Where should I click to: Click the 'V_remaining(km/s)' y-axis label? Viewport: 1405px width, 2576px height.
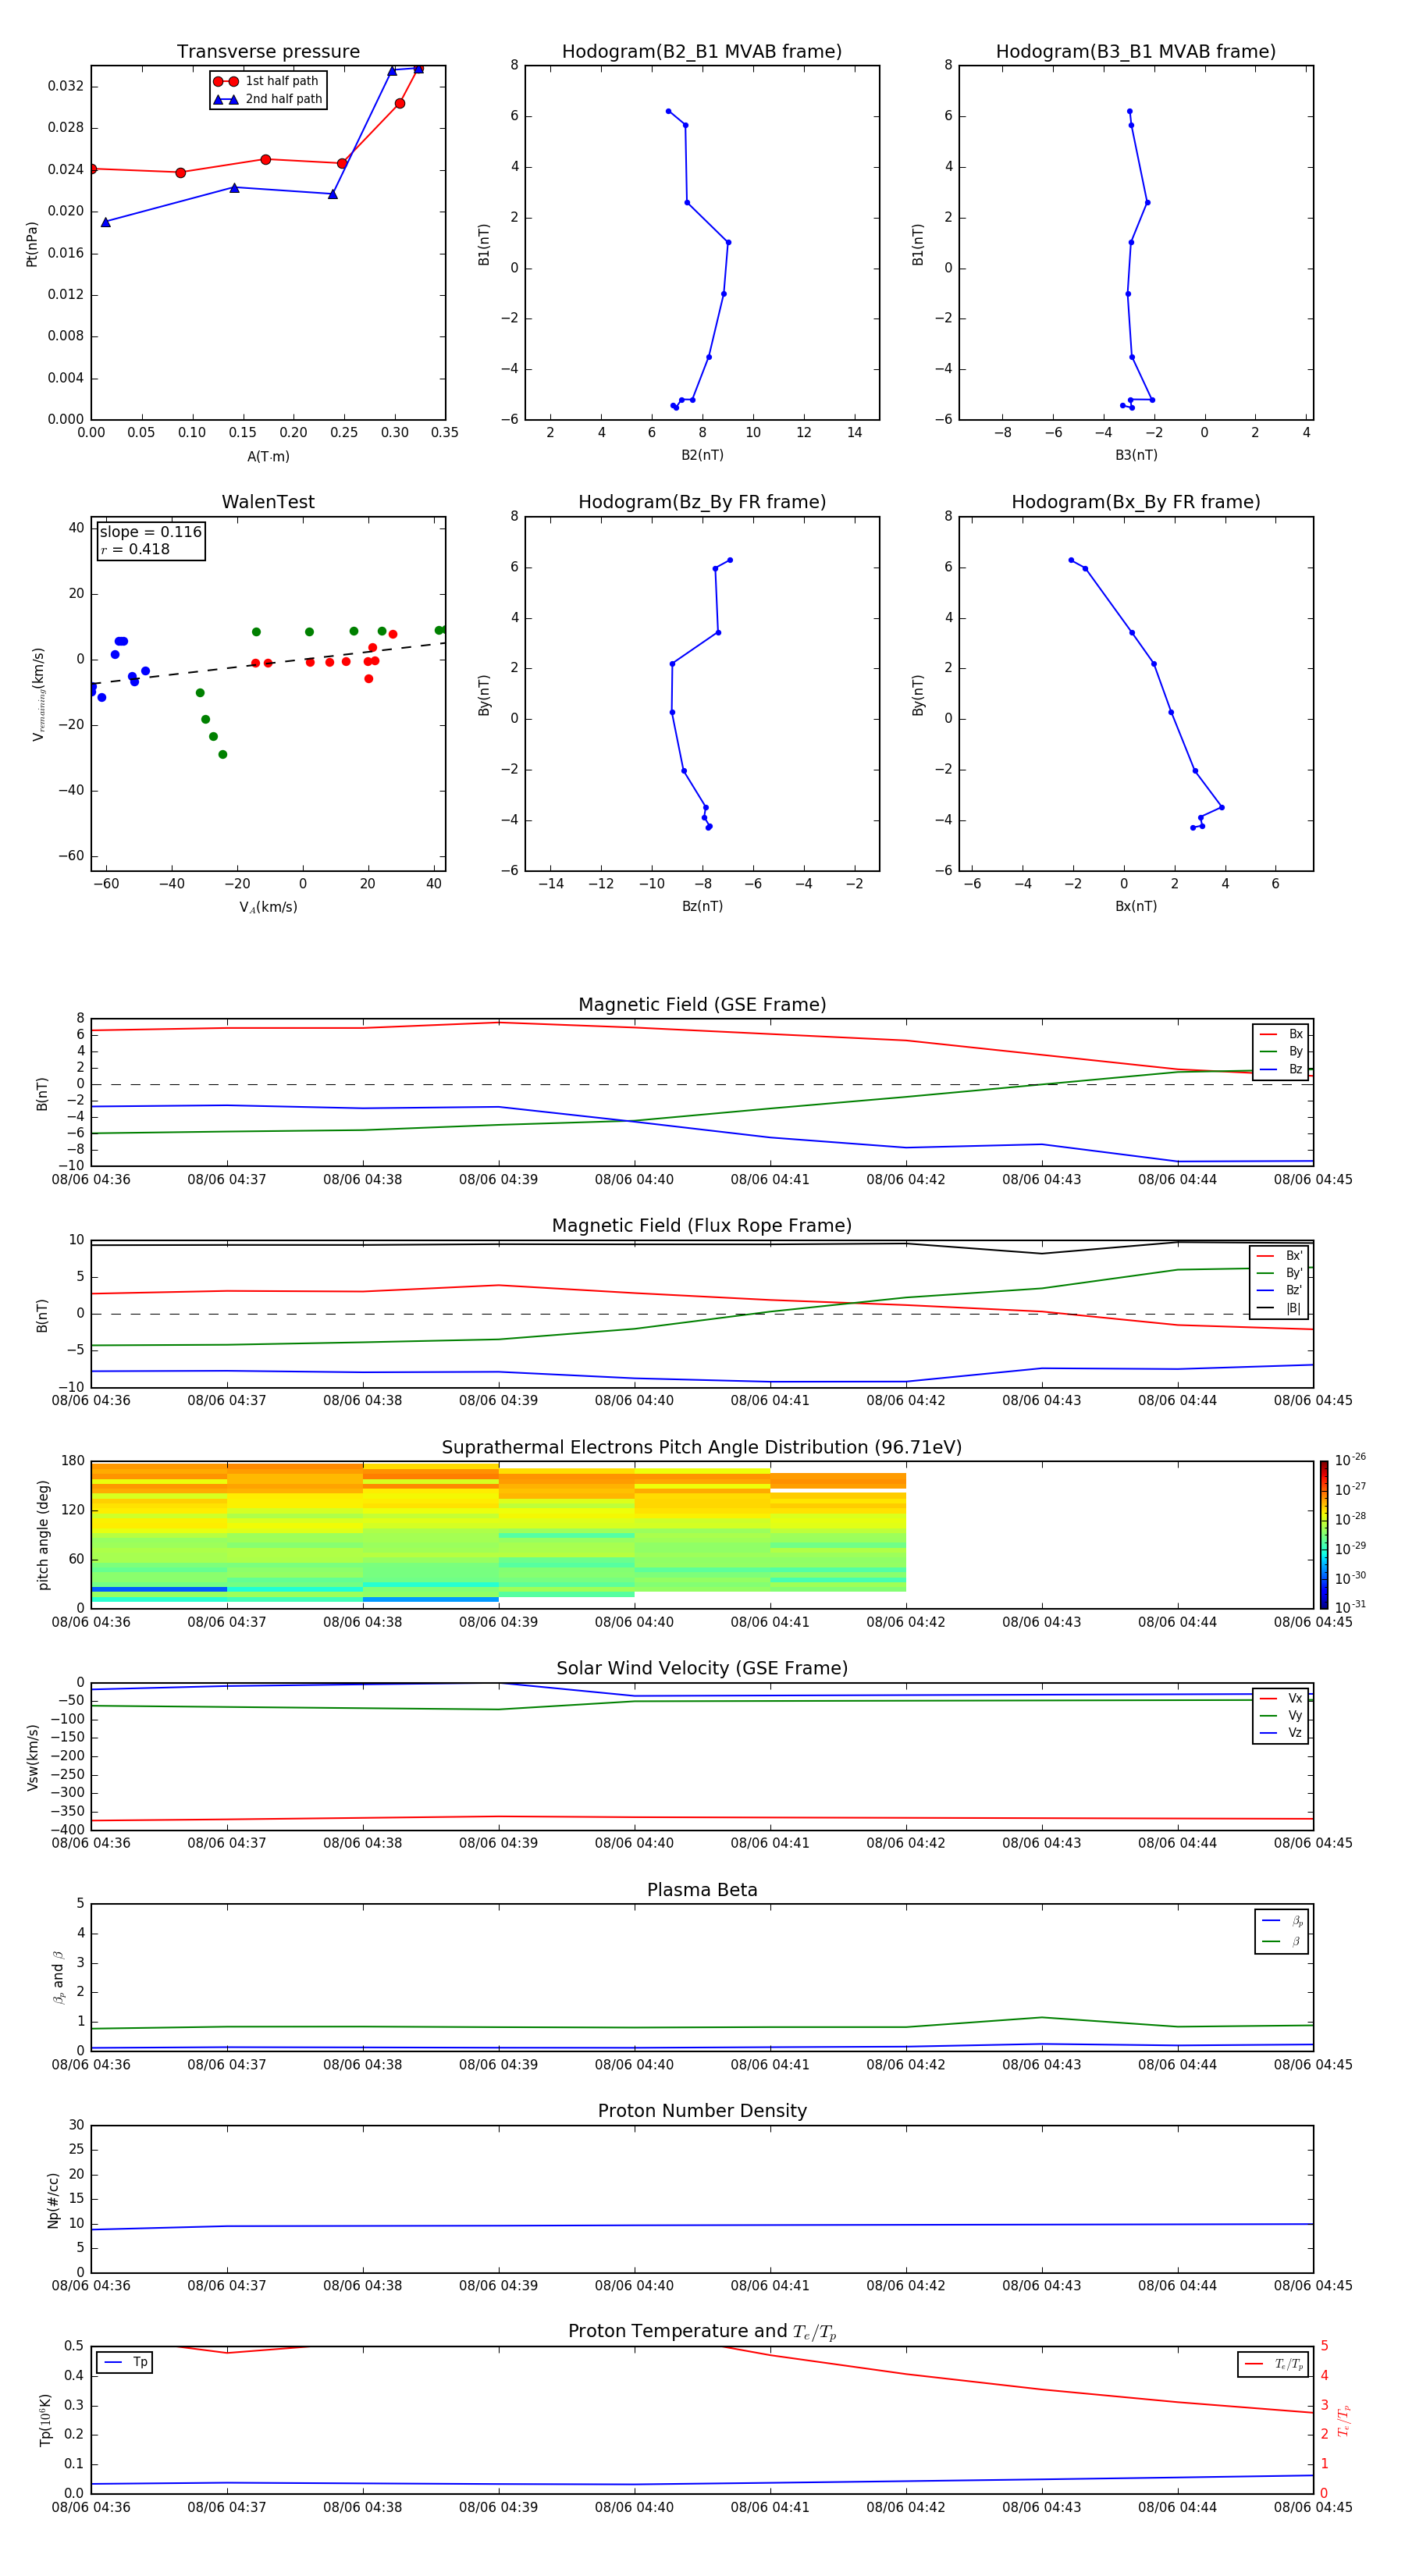tap(38, 694)
